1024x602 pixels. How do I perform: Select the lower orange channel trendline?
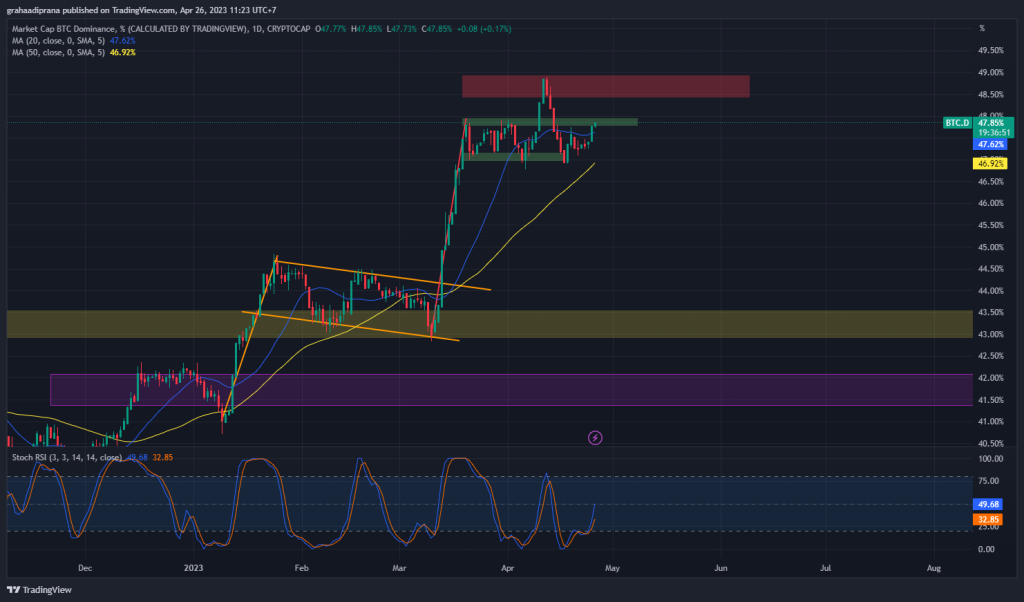coord(350,326)
